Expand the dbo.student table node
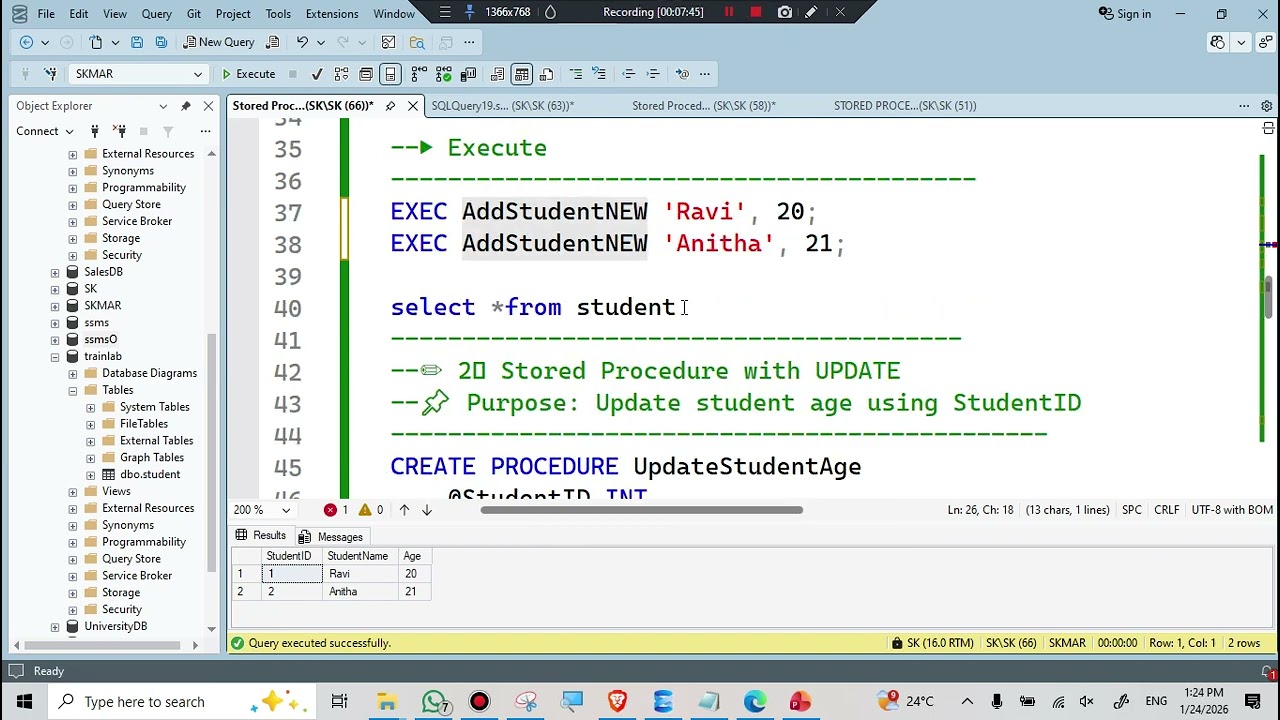This screenshot has width=1280, height=720. 91,475
